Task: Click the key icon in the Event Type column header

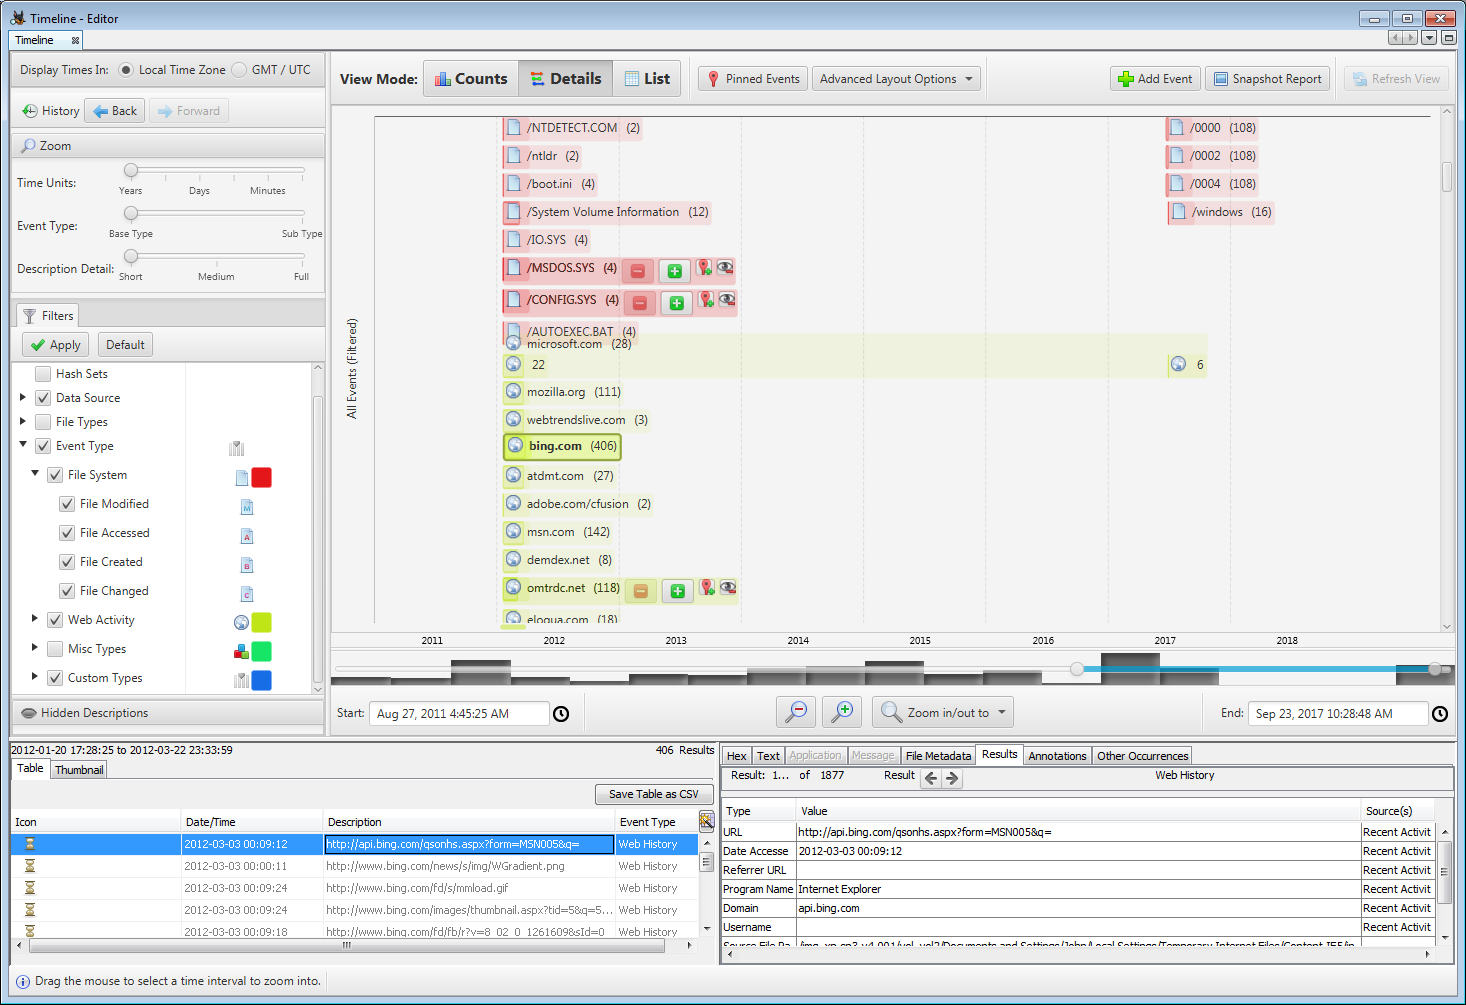Action: click(707, 821)
